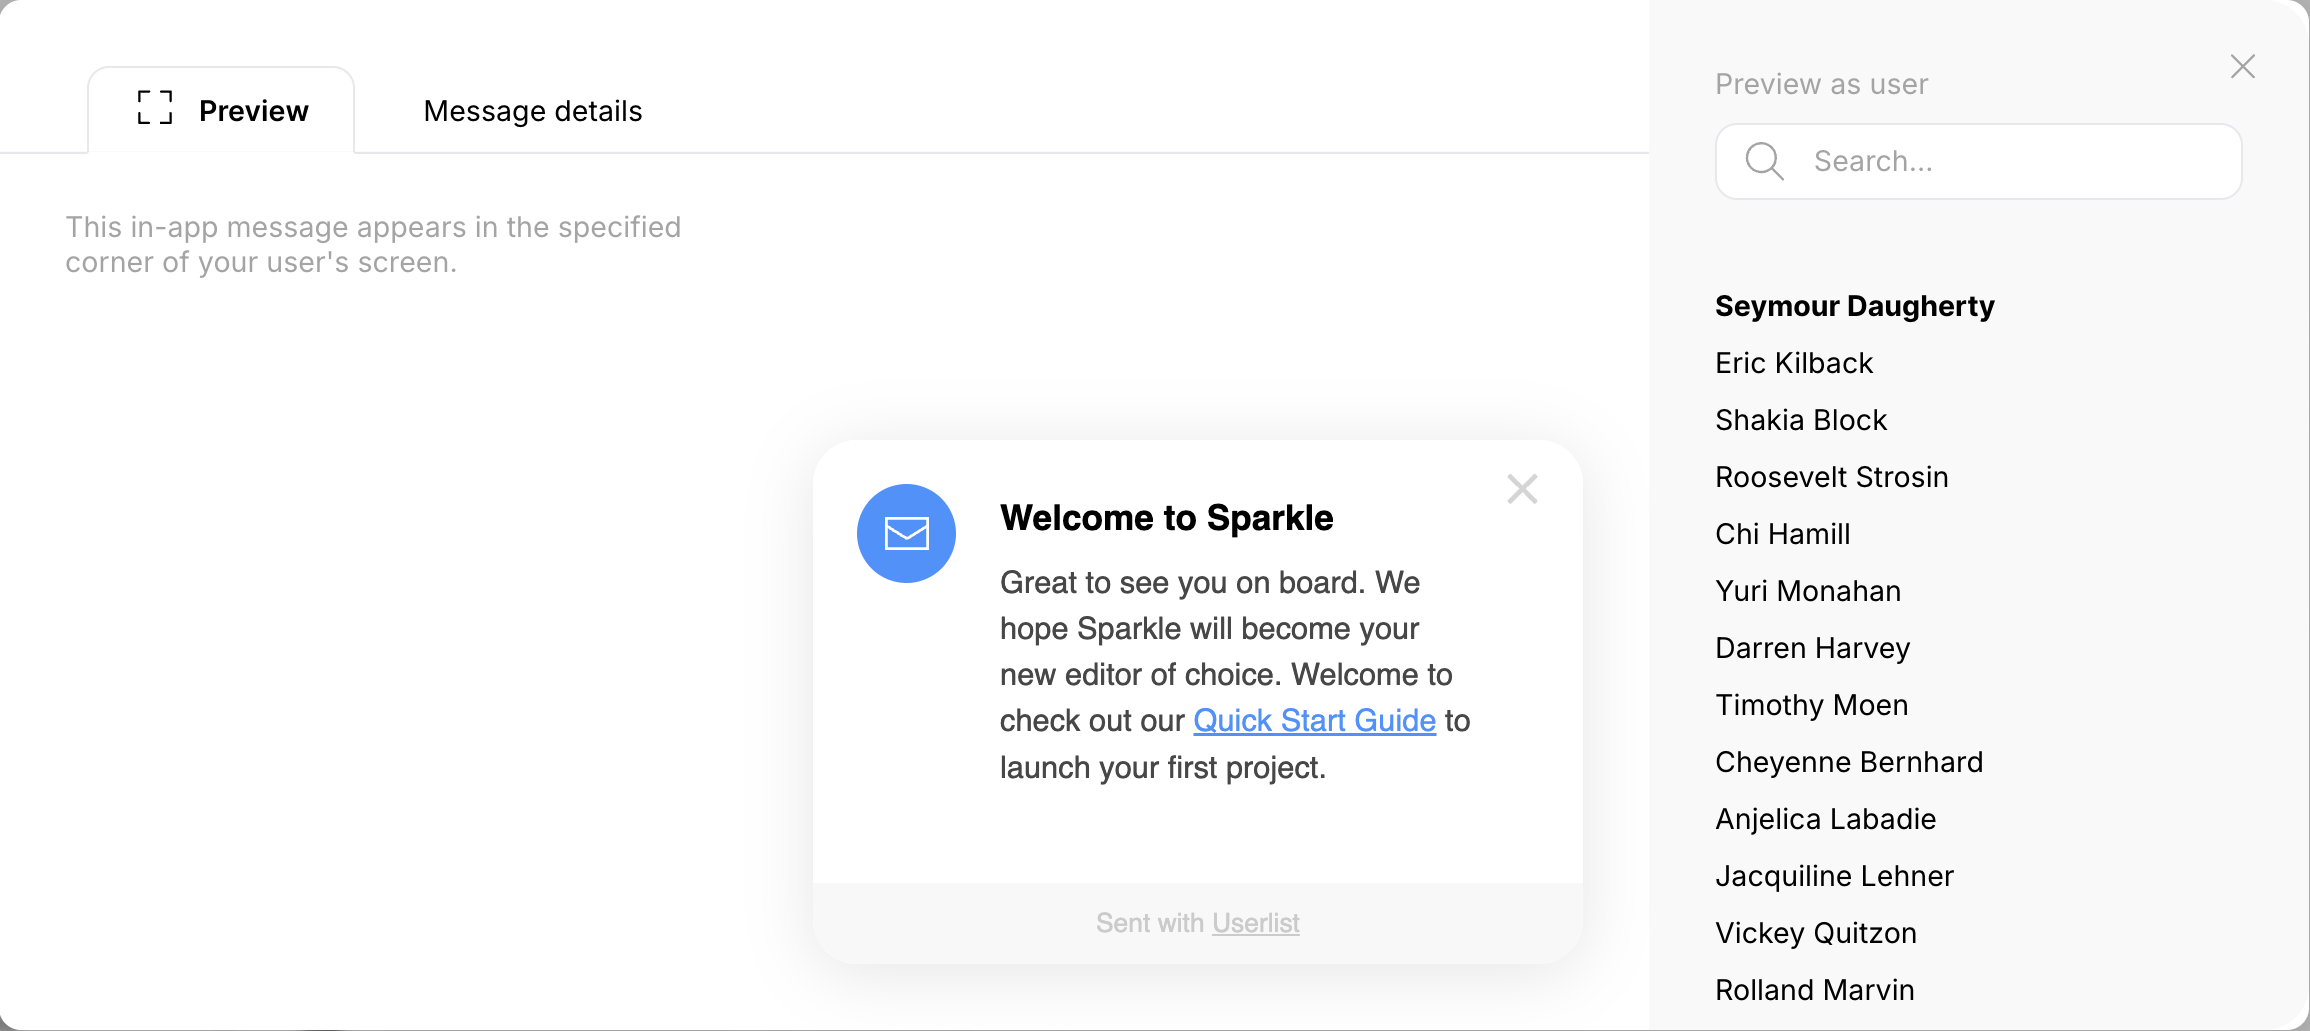Click the Search input field

point(1977,161)
